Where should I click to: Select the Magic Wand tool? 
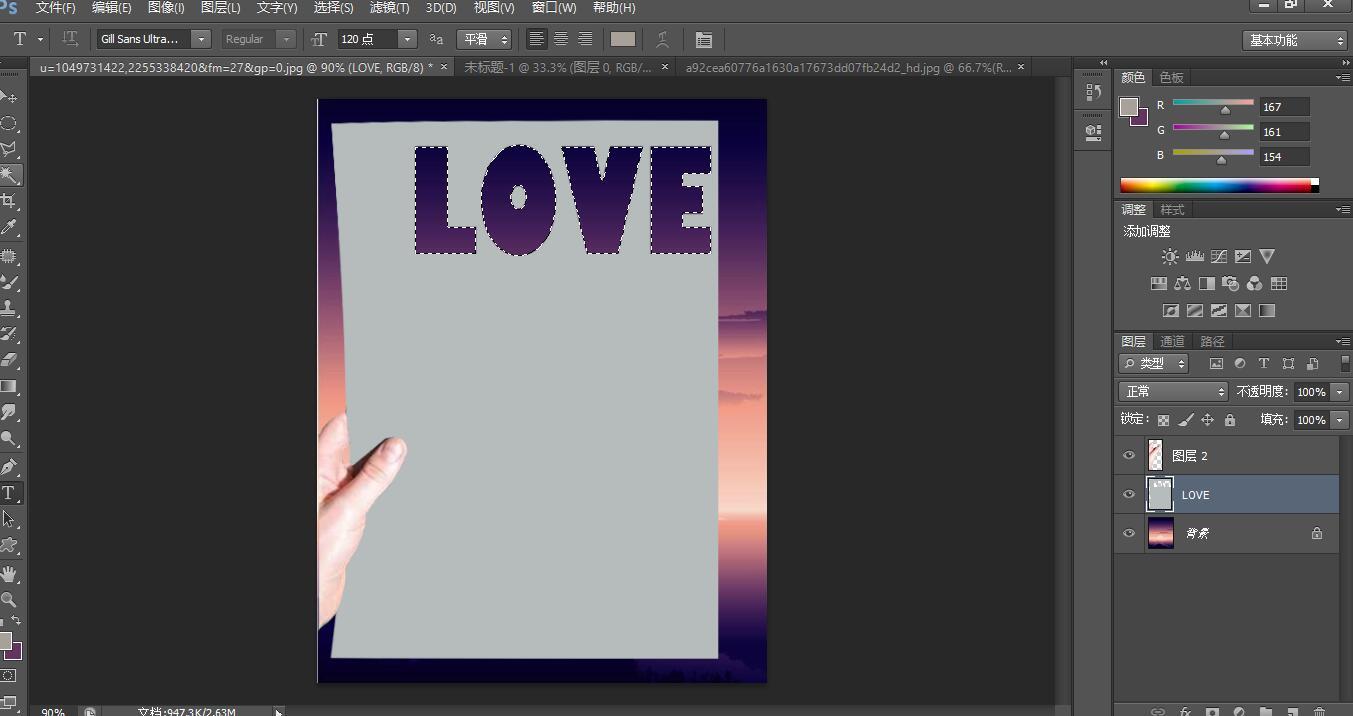point(9,175)
